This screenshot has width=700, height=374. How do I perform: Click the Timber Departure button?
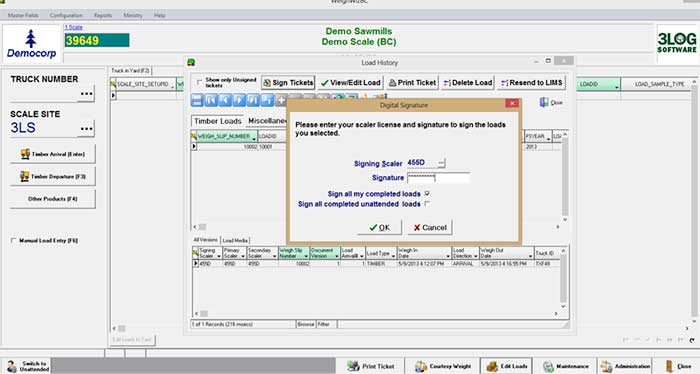tap(53, 176)
